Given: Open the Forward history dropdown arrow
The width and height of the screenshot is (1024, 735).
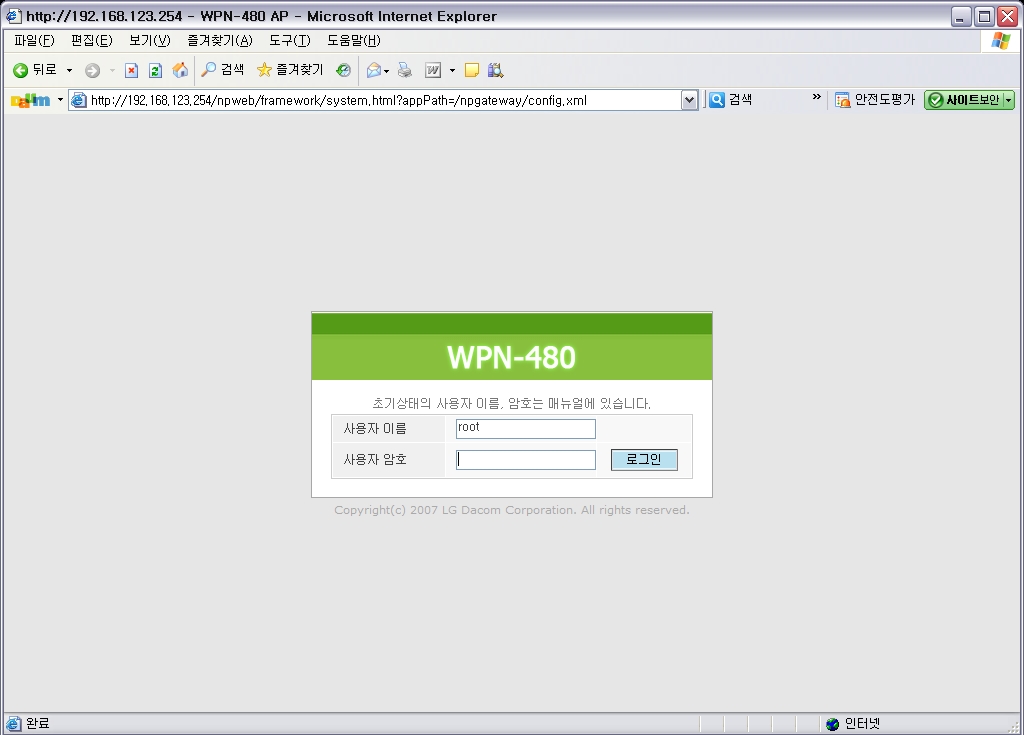Looking at the screenshot, I should [112, 70].
